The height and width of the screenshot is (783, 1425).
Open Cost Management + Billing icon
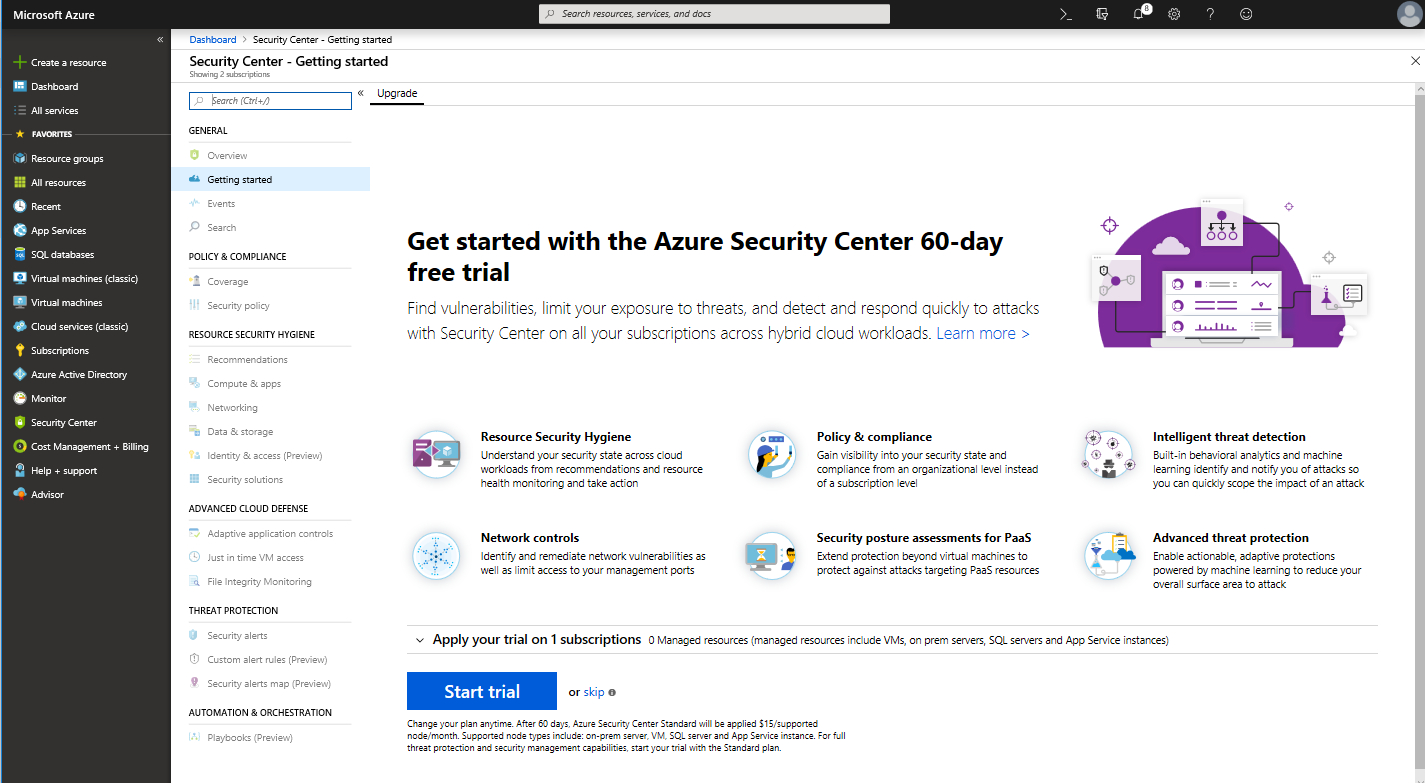tap(20, 446)
